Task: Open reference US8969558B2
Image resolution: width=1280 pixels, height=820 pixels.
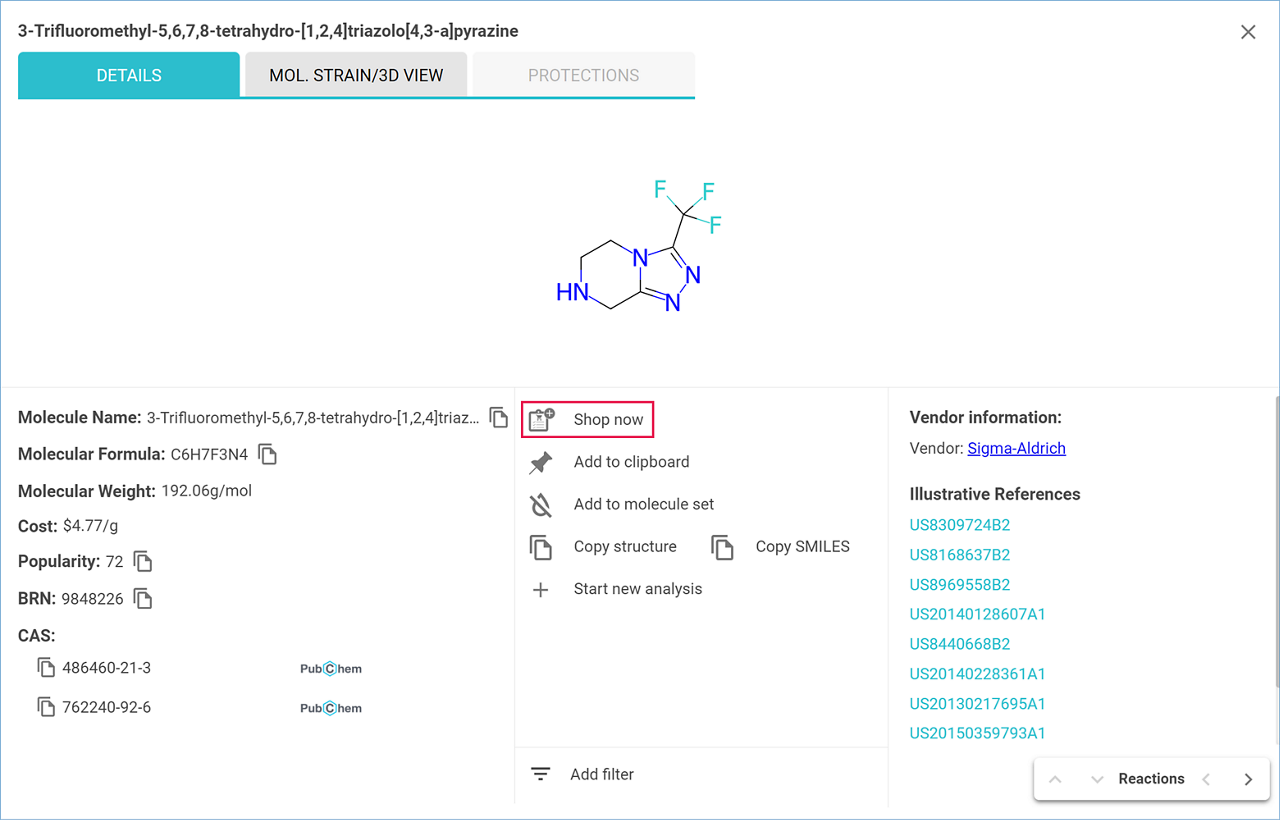Action: click(960, 584)
